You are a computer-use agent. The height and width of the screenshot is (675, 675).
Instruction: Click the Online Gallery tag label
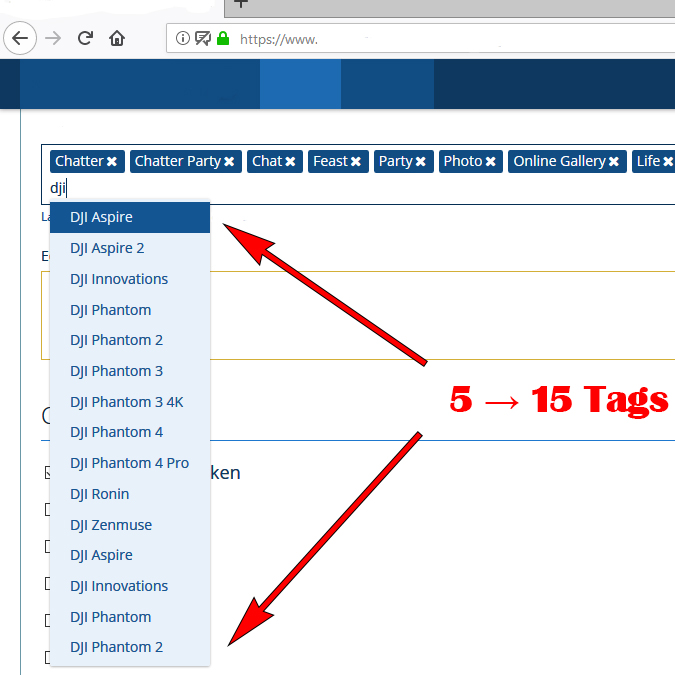(559, 161)
